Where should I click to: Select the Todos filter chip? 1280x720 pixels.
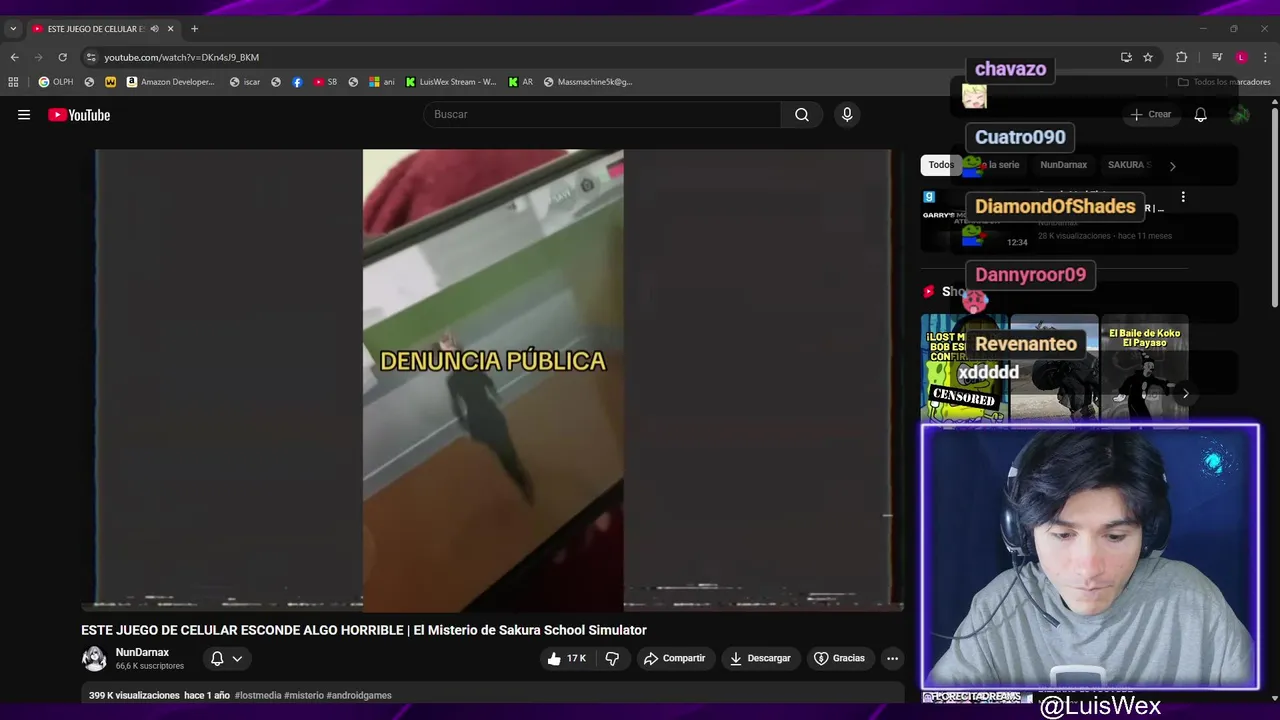point(941,165)
